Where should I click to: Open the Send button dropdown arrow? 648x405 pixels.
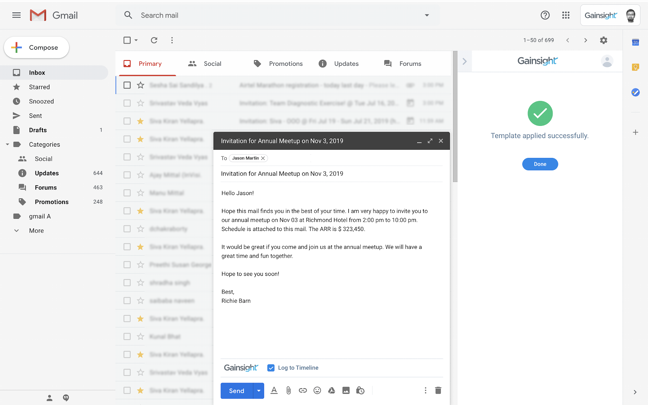(258, 391)
